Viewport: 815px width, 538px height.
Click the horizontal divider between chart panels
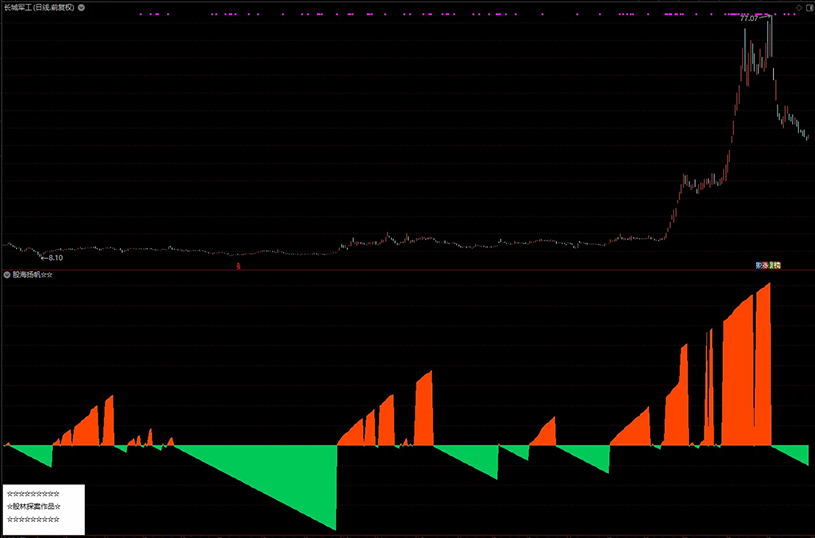pyautogui.click(x=400, y=270)
